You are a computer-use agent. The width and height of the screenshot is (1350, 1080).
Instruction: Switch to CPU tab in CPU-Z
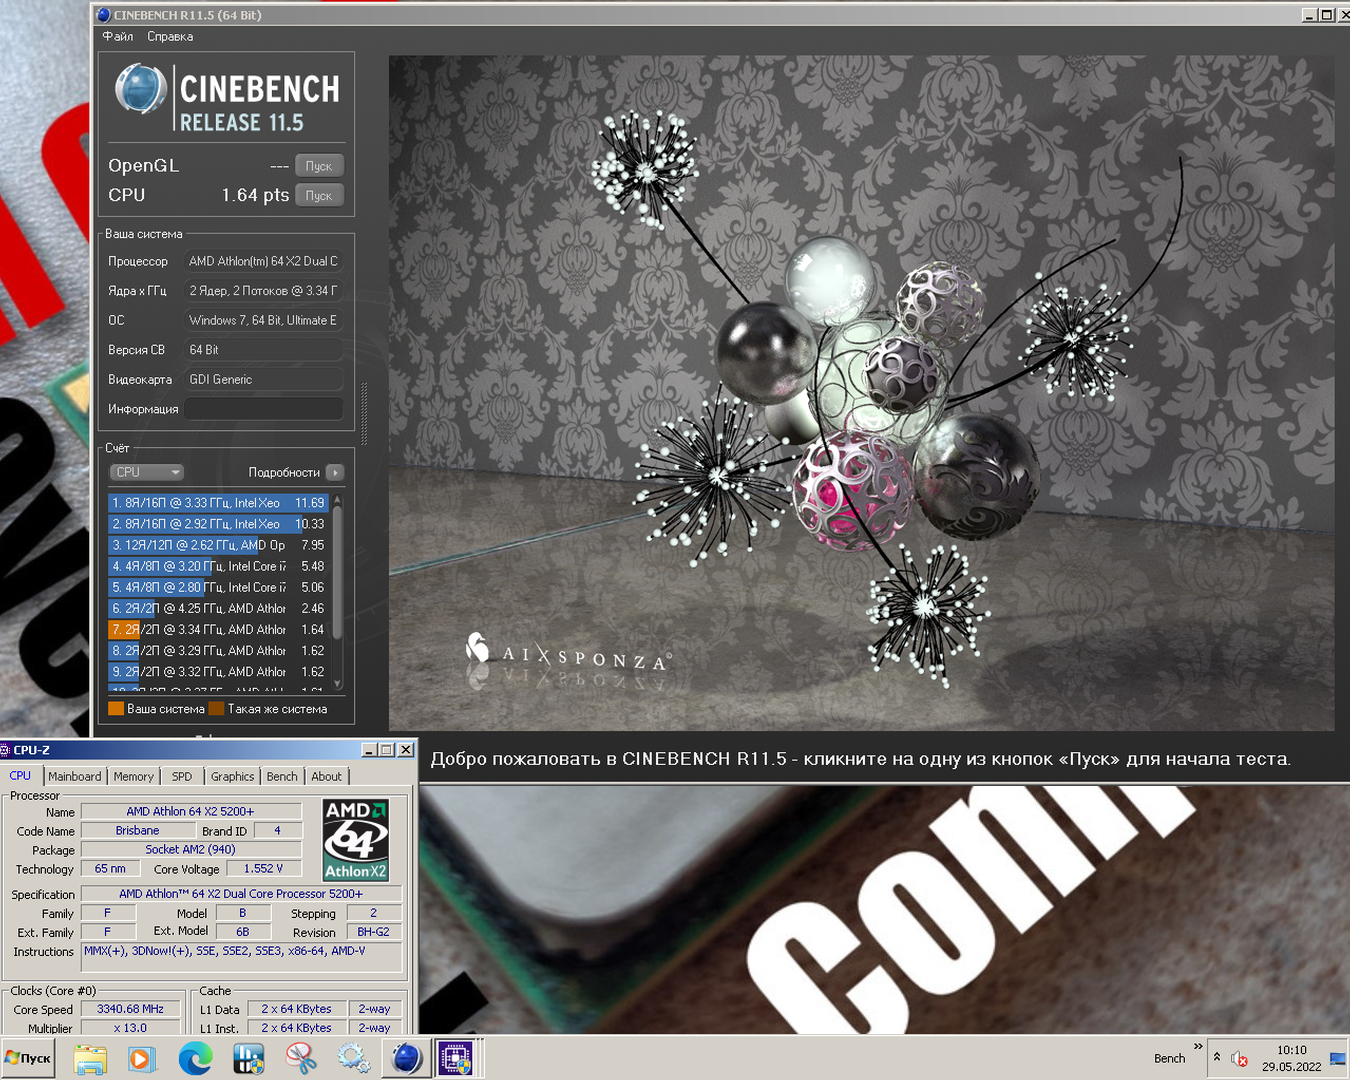[21, 775]
